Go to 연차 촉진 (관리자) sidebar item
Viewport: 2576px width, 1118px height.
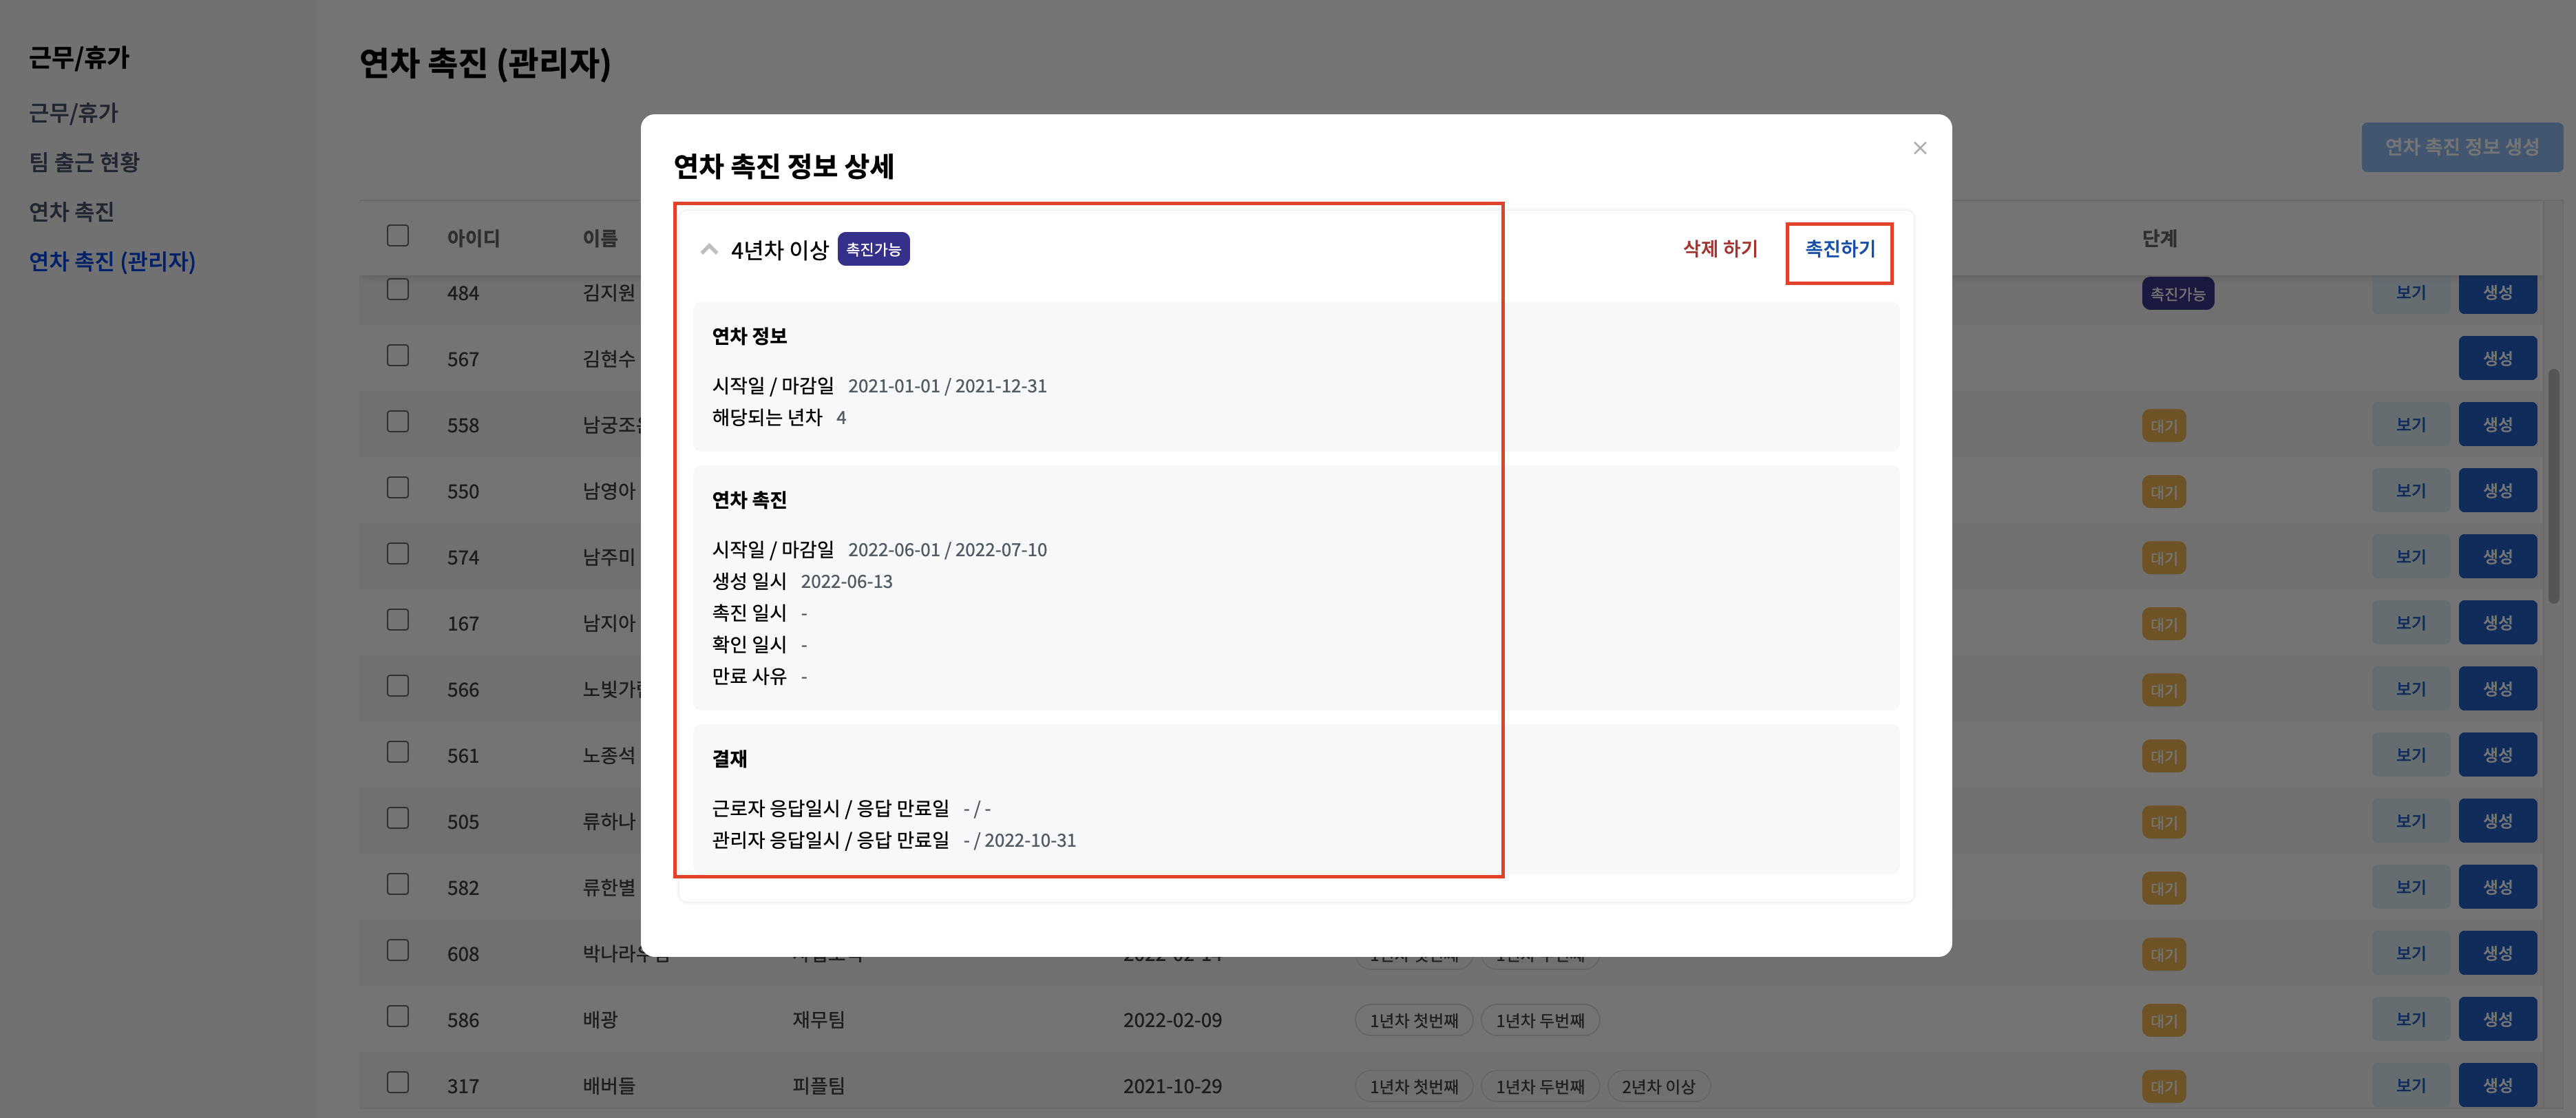pyautogui.click(x=112, y=262)
